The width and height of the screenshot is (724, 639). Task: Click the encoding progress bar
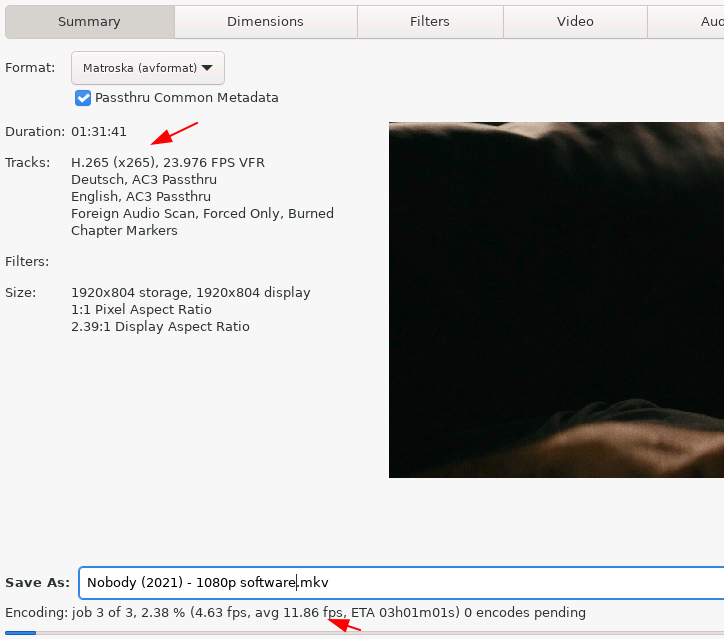[x=364, y=633]
